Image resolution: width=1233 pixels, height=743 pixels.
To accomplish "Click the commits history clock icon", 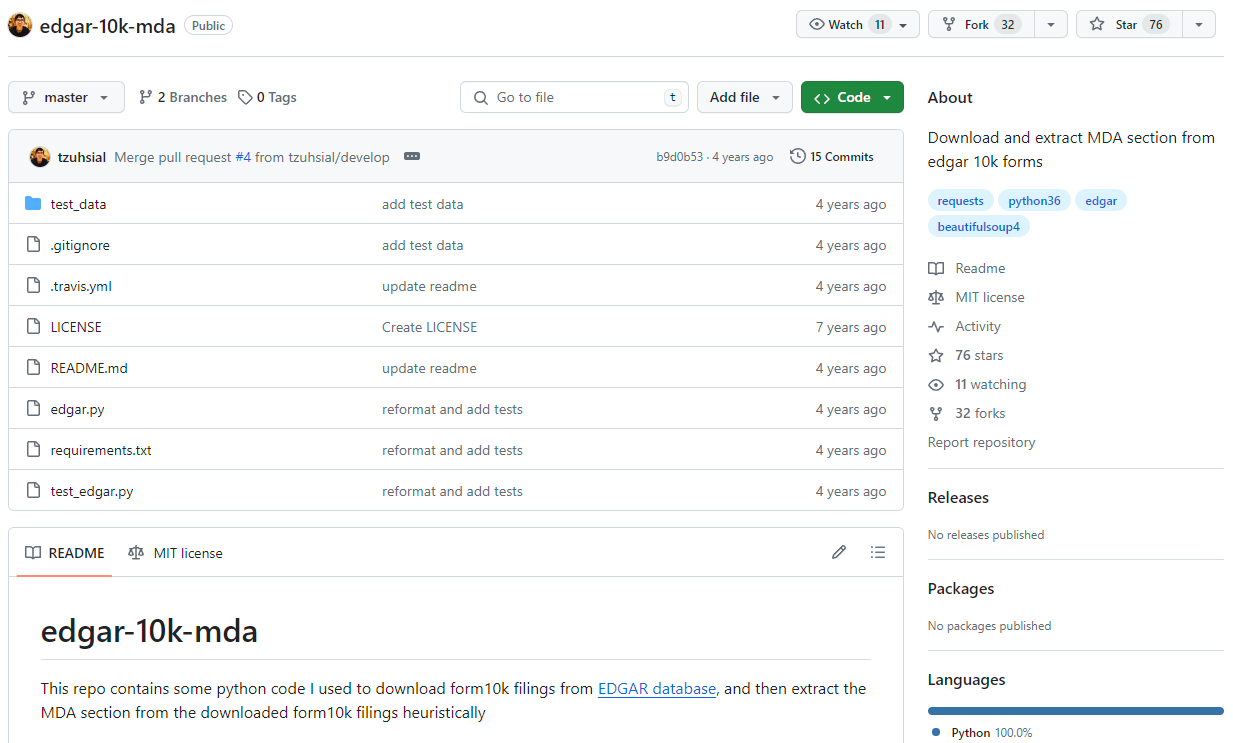I will (x=797, y=157).
